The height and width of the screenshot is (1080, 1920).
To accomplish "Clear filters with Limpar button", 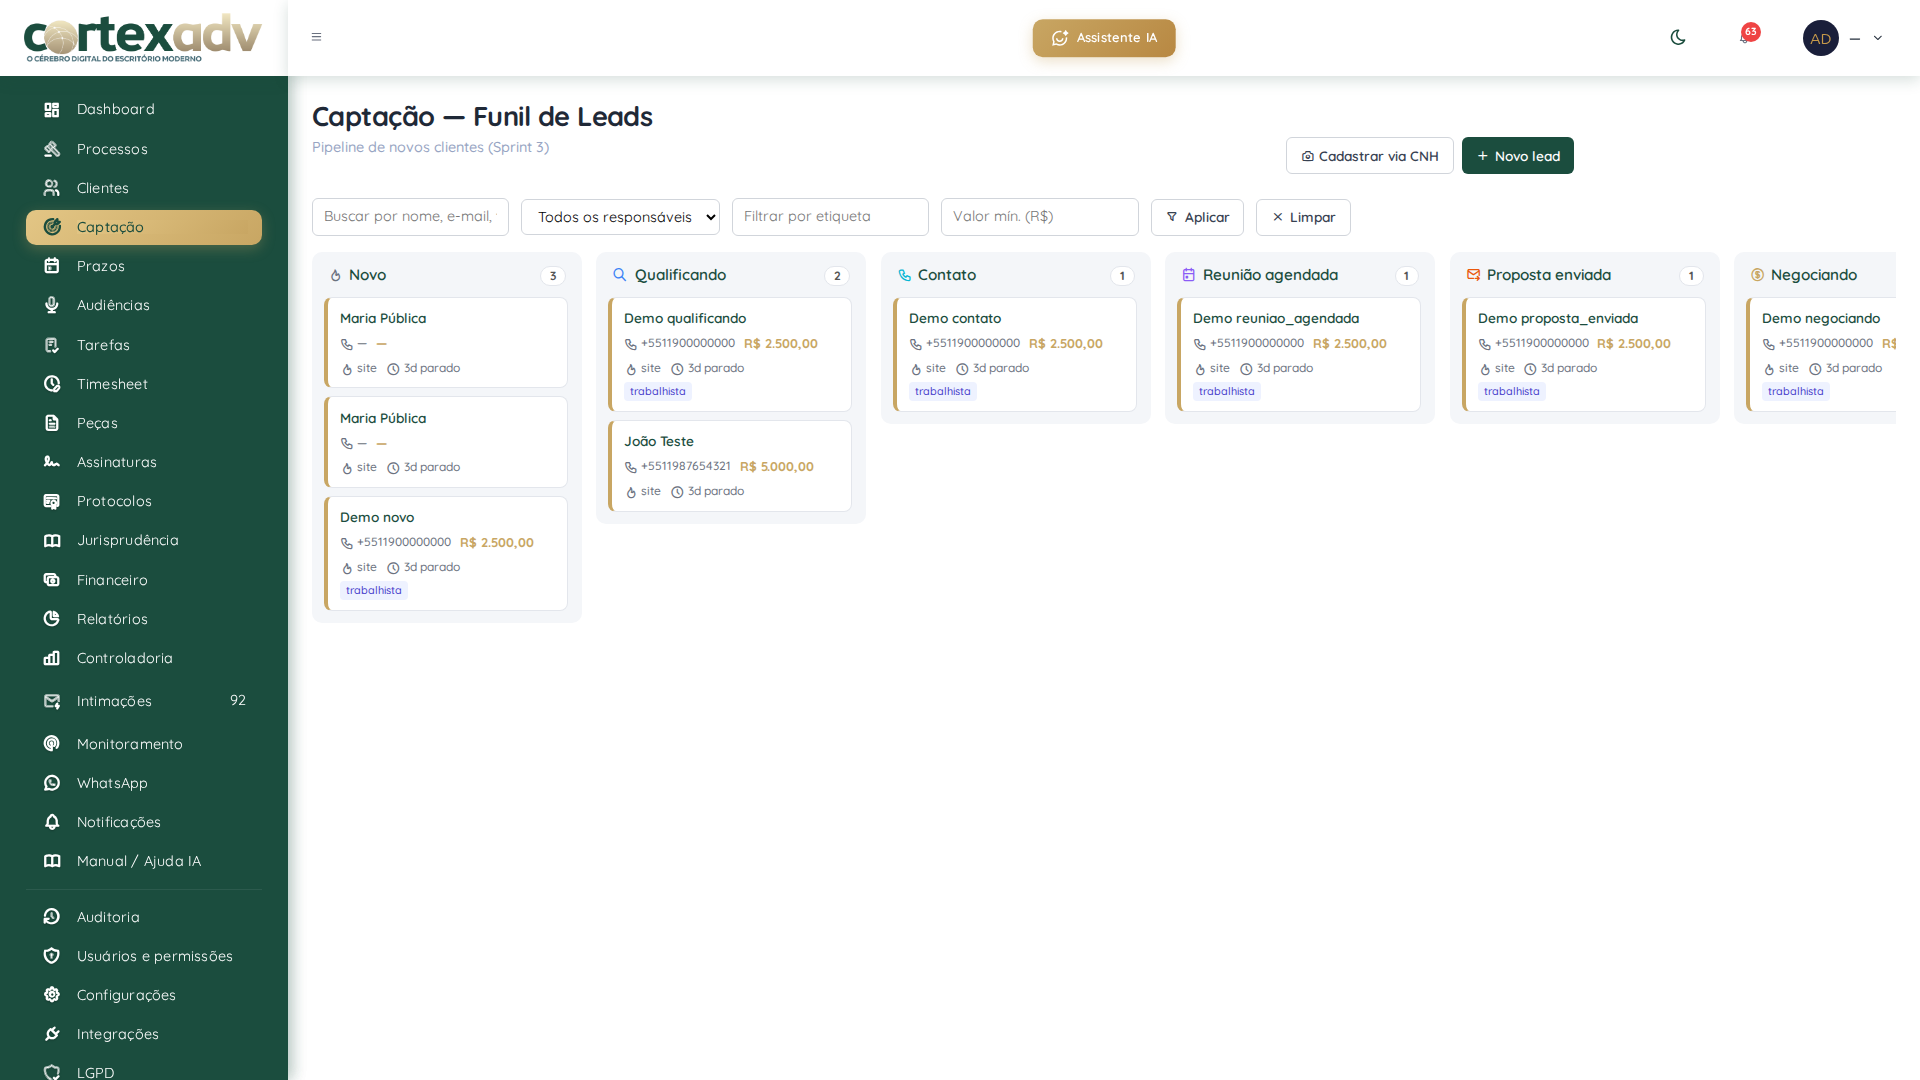I will click(x=1303, y=217).
